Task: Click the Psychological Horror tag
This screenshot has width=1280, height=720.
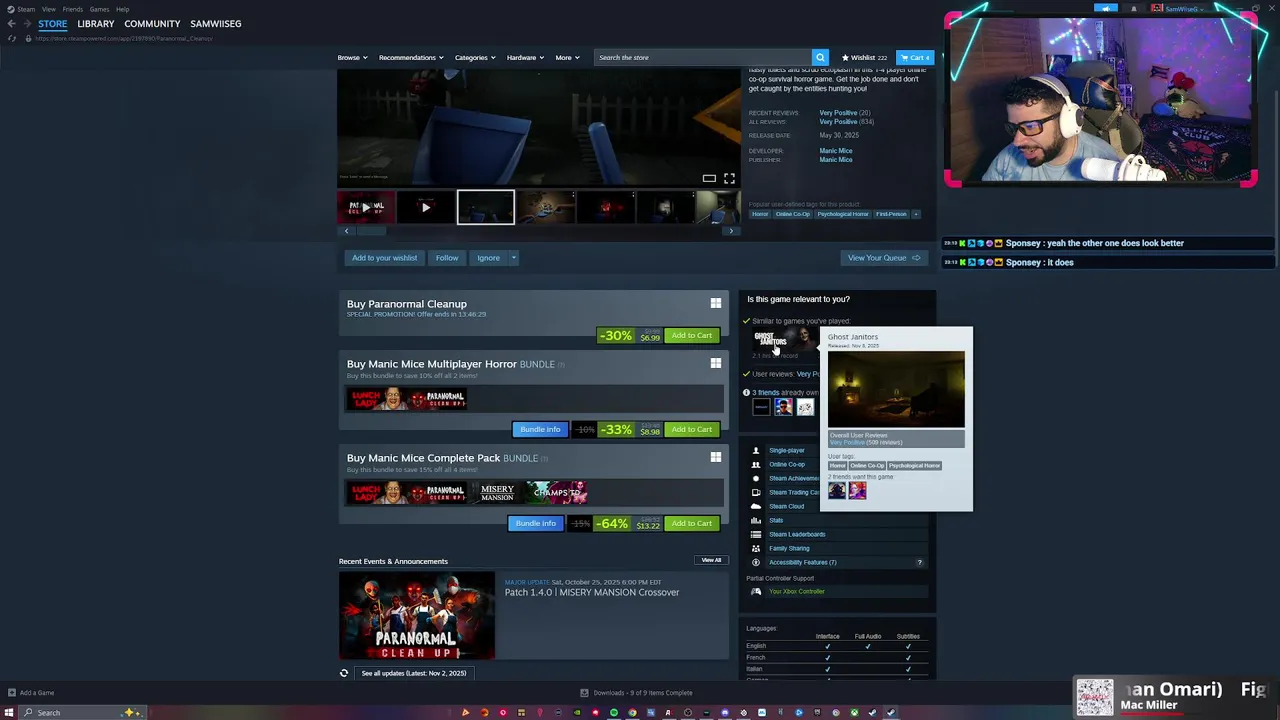Action: tap(843, 214)
